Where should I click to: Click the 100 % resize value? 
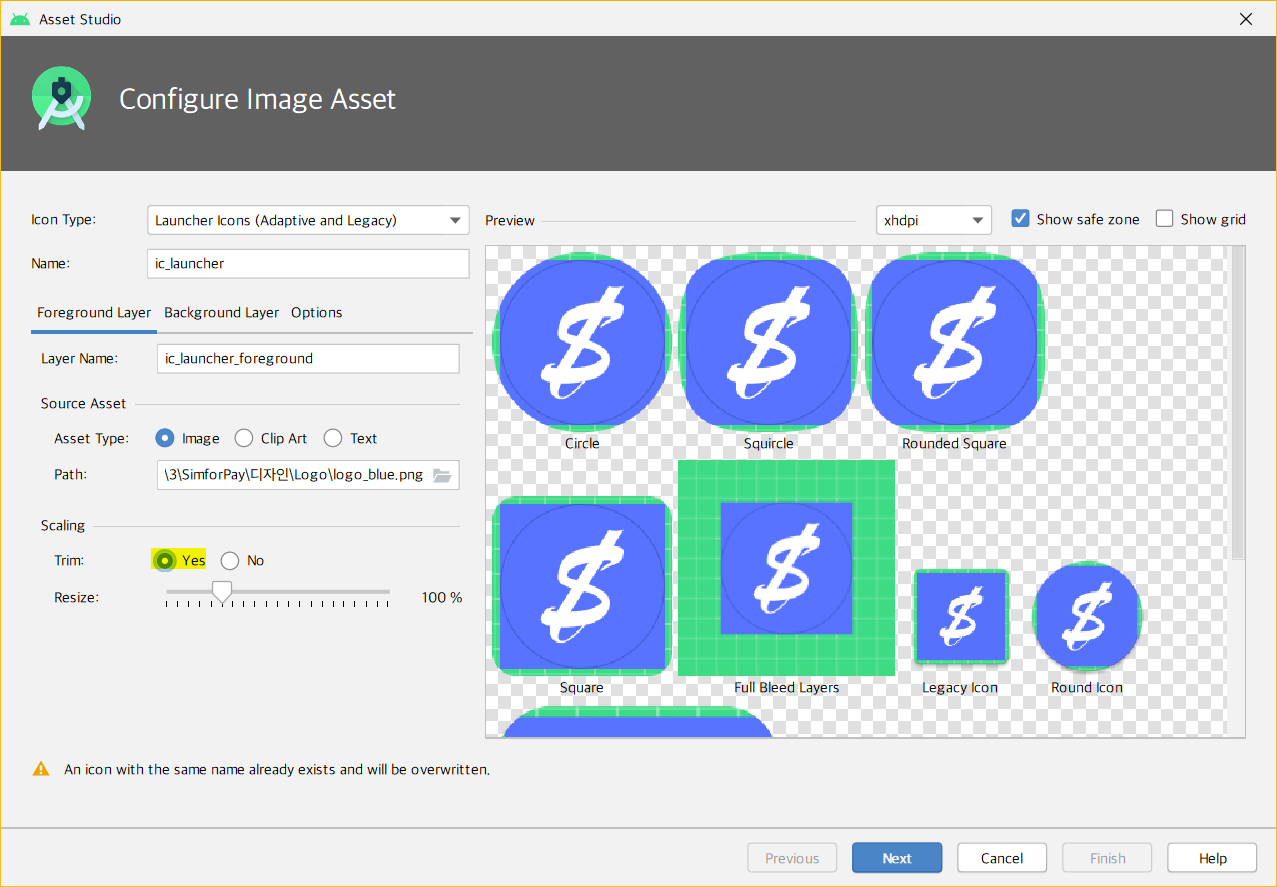click(442, 597)
